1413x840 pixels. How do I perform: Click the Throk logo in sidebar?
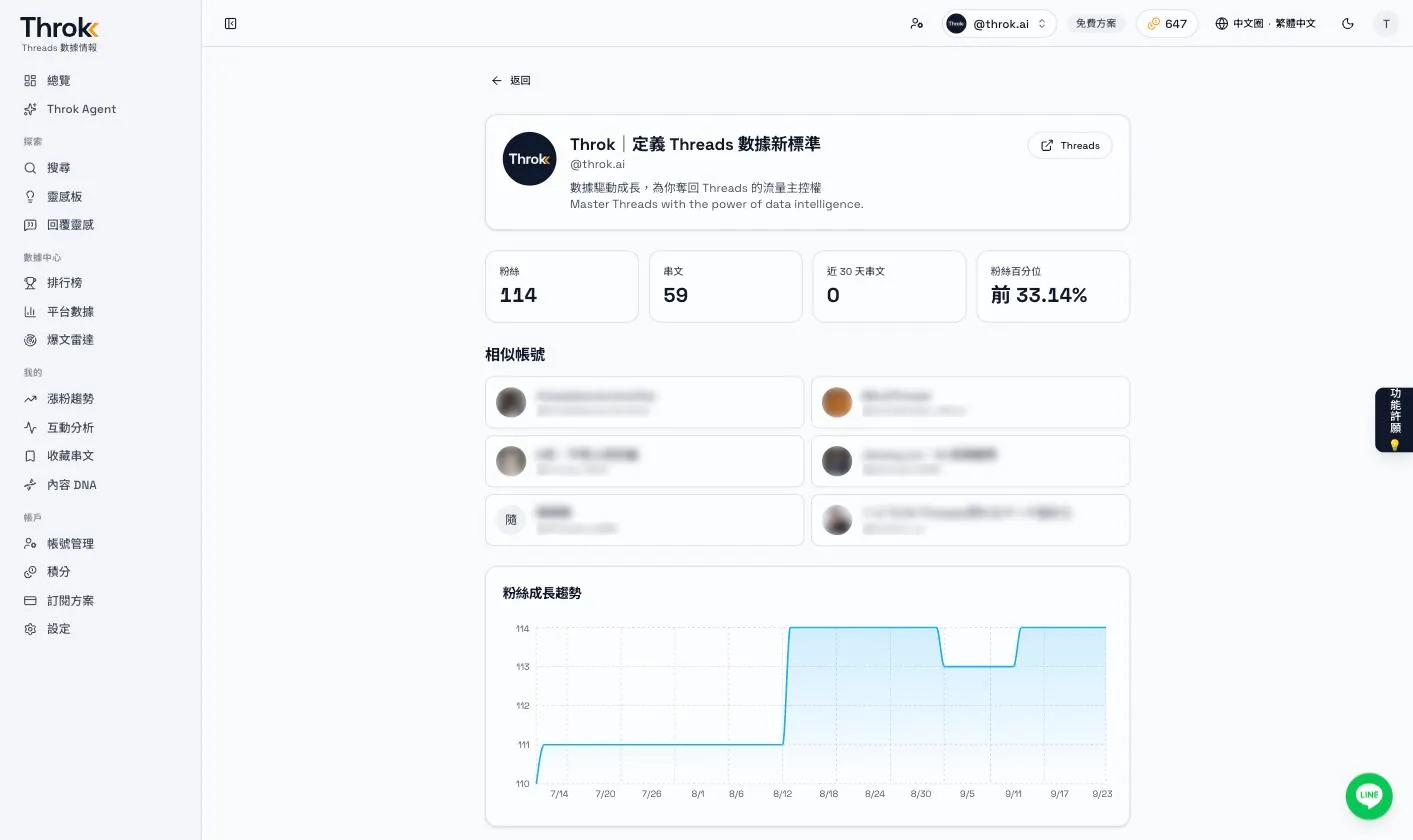pos(60,28)
